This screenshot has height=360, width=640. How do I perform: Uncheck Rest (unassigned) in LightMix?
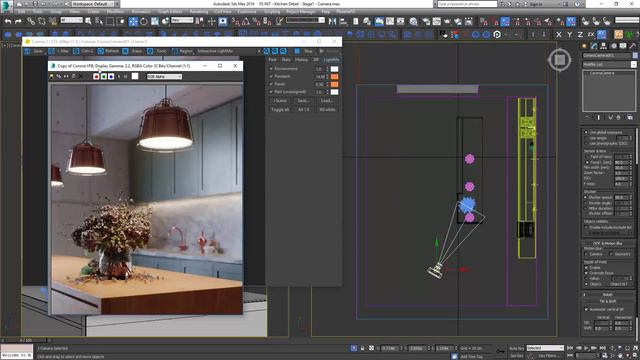coord(271,92)
